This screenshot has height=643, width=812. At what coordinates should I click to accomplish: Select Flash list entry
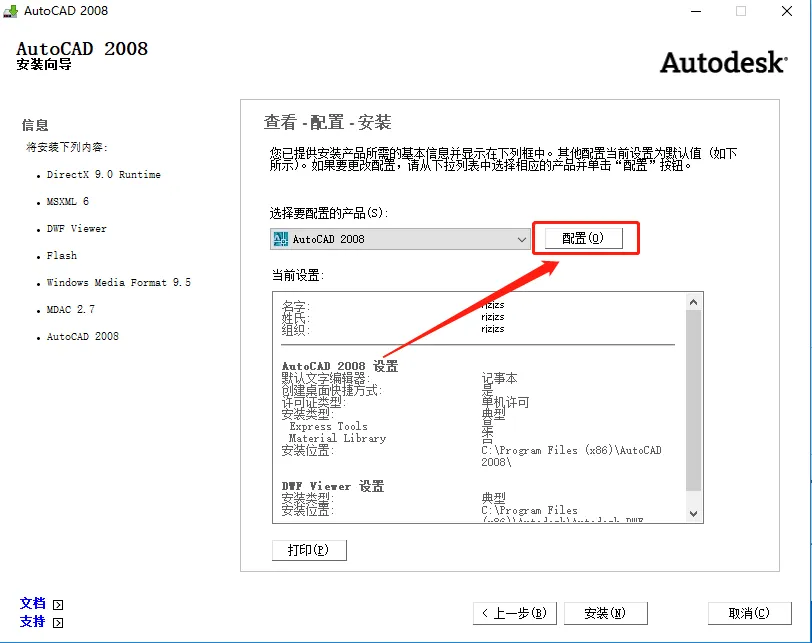click(62, 255)
